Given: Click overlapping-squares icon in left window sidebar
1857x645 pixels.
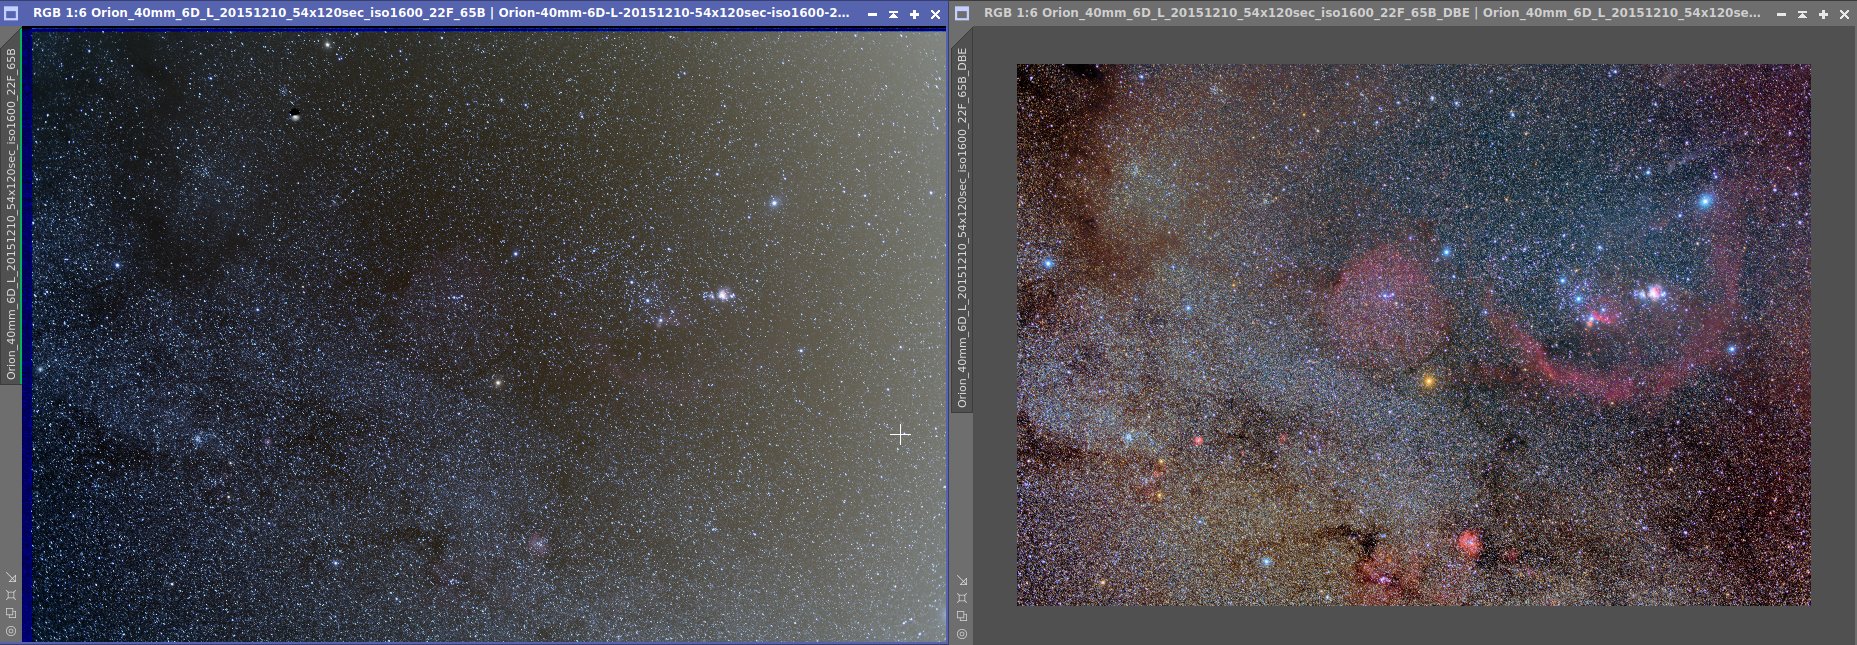Looking at the screenshot, I should click(x=11, y=613).
